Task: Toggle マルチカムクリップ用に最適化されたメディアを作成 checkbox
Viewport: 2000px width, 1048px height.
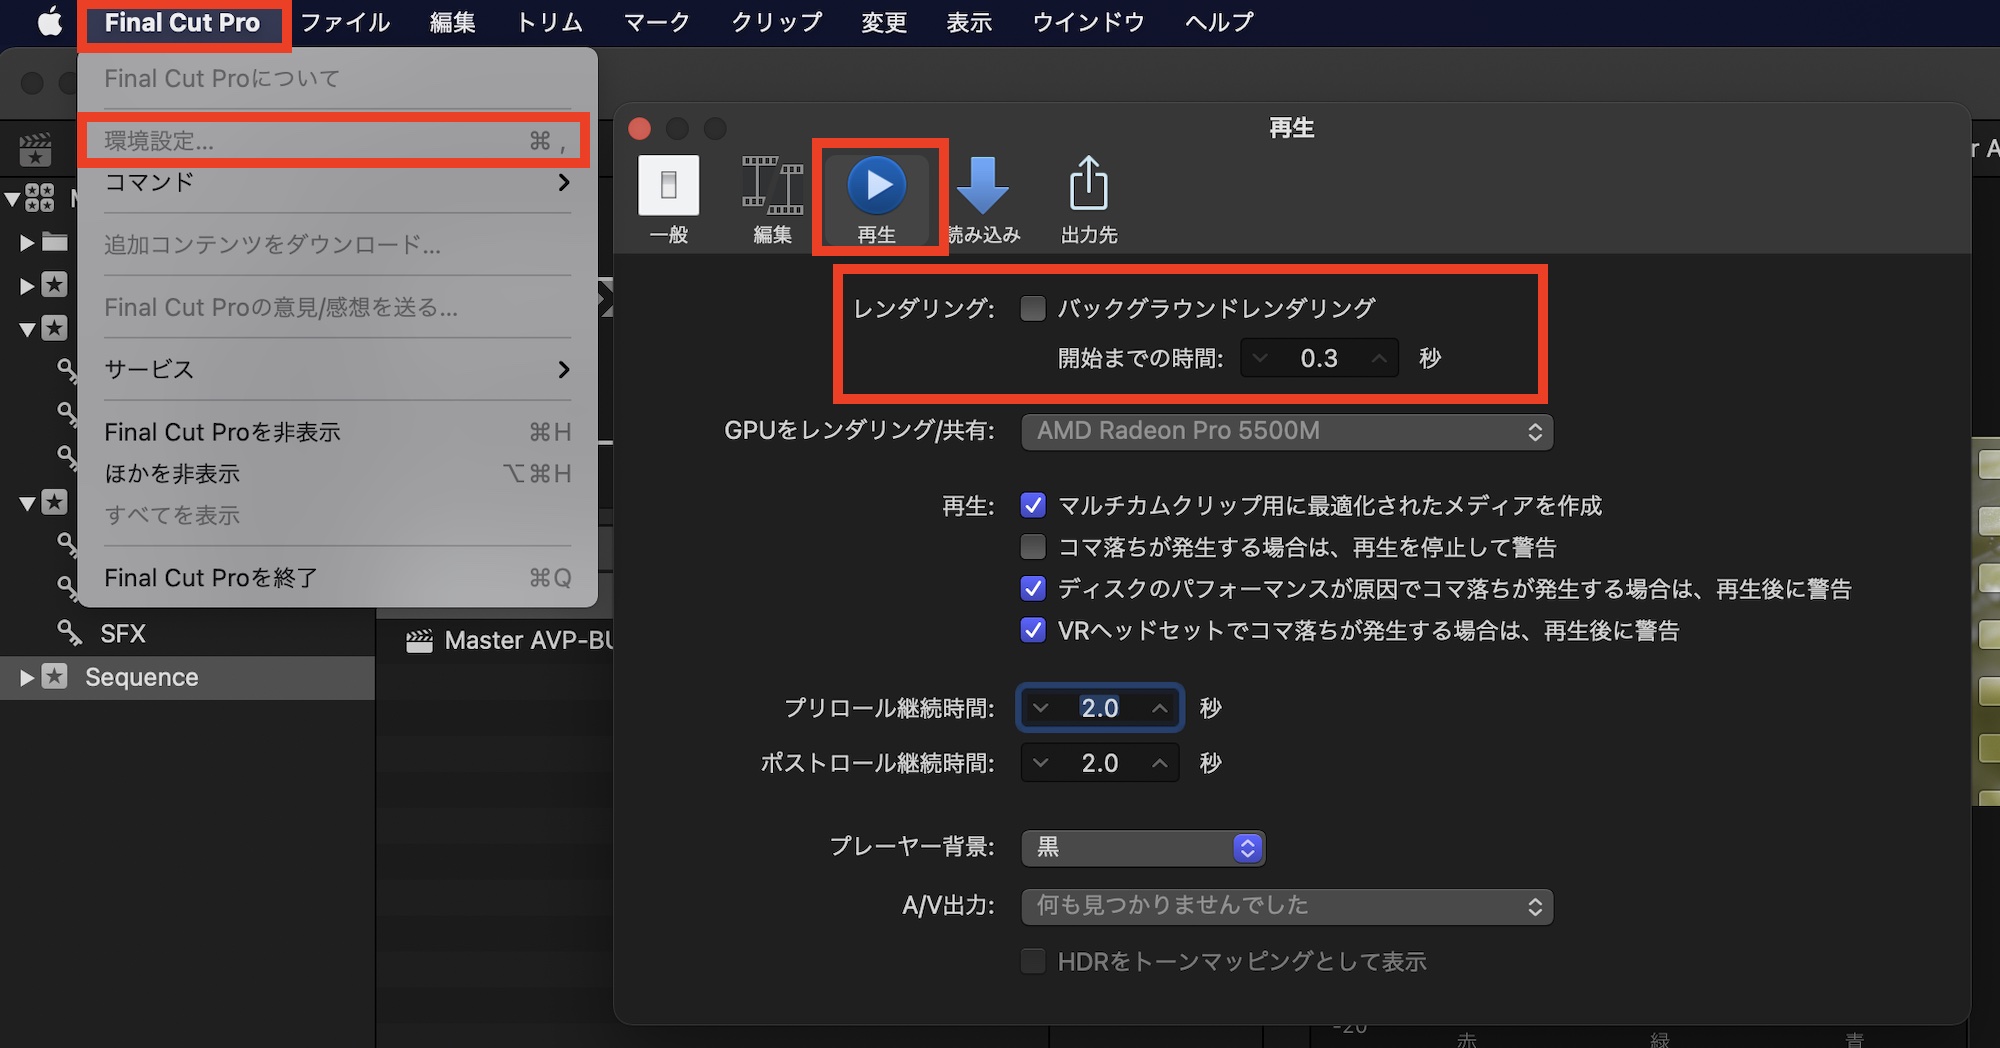Action: point(1033,505)
